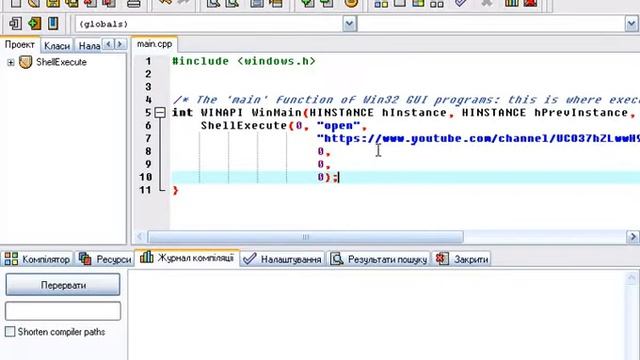This screenshot has height=360, width=640.
Task: Click the Rebuild All toolbar icon
Action: [437, 4]
